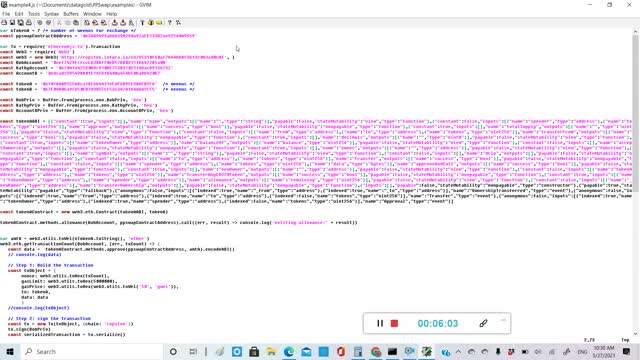The image size is (640, 360).
Task: Open the terminal window from taskbar
Action: tap(393, 351)
